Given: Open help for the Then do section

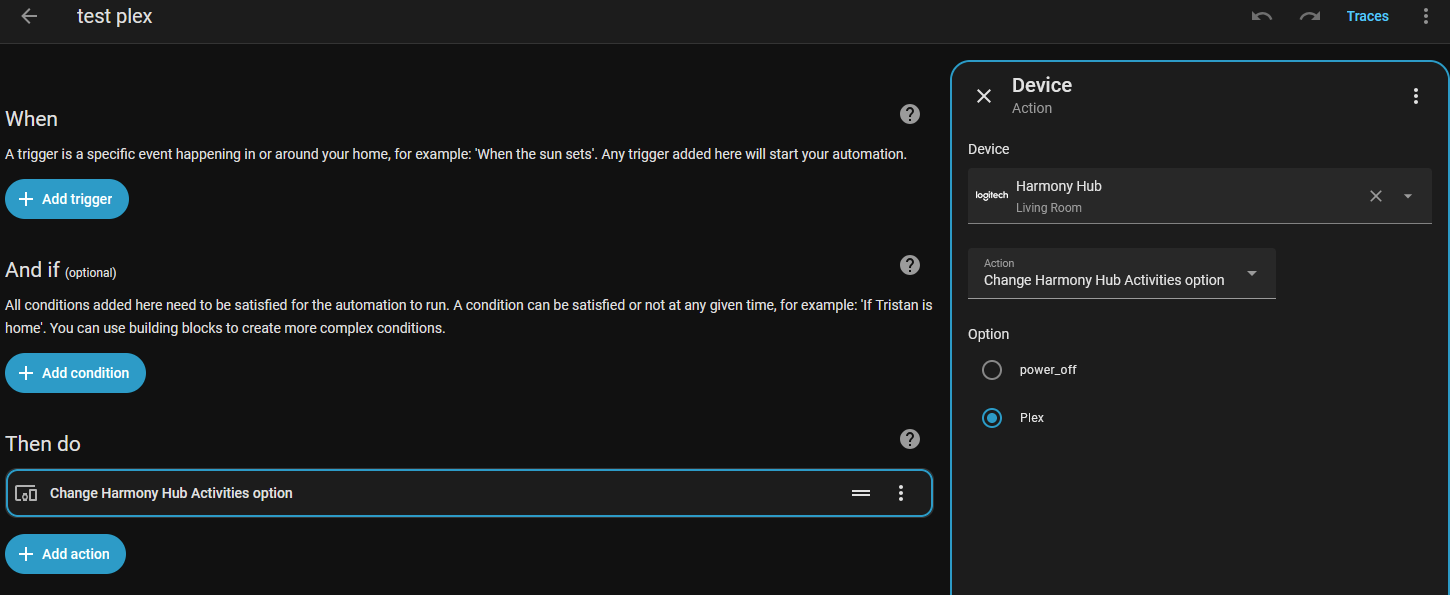Looking at the screenshot, I should coord(910,439).
